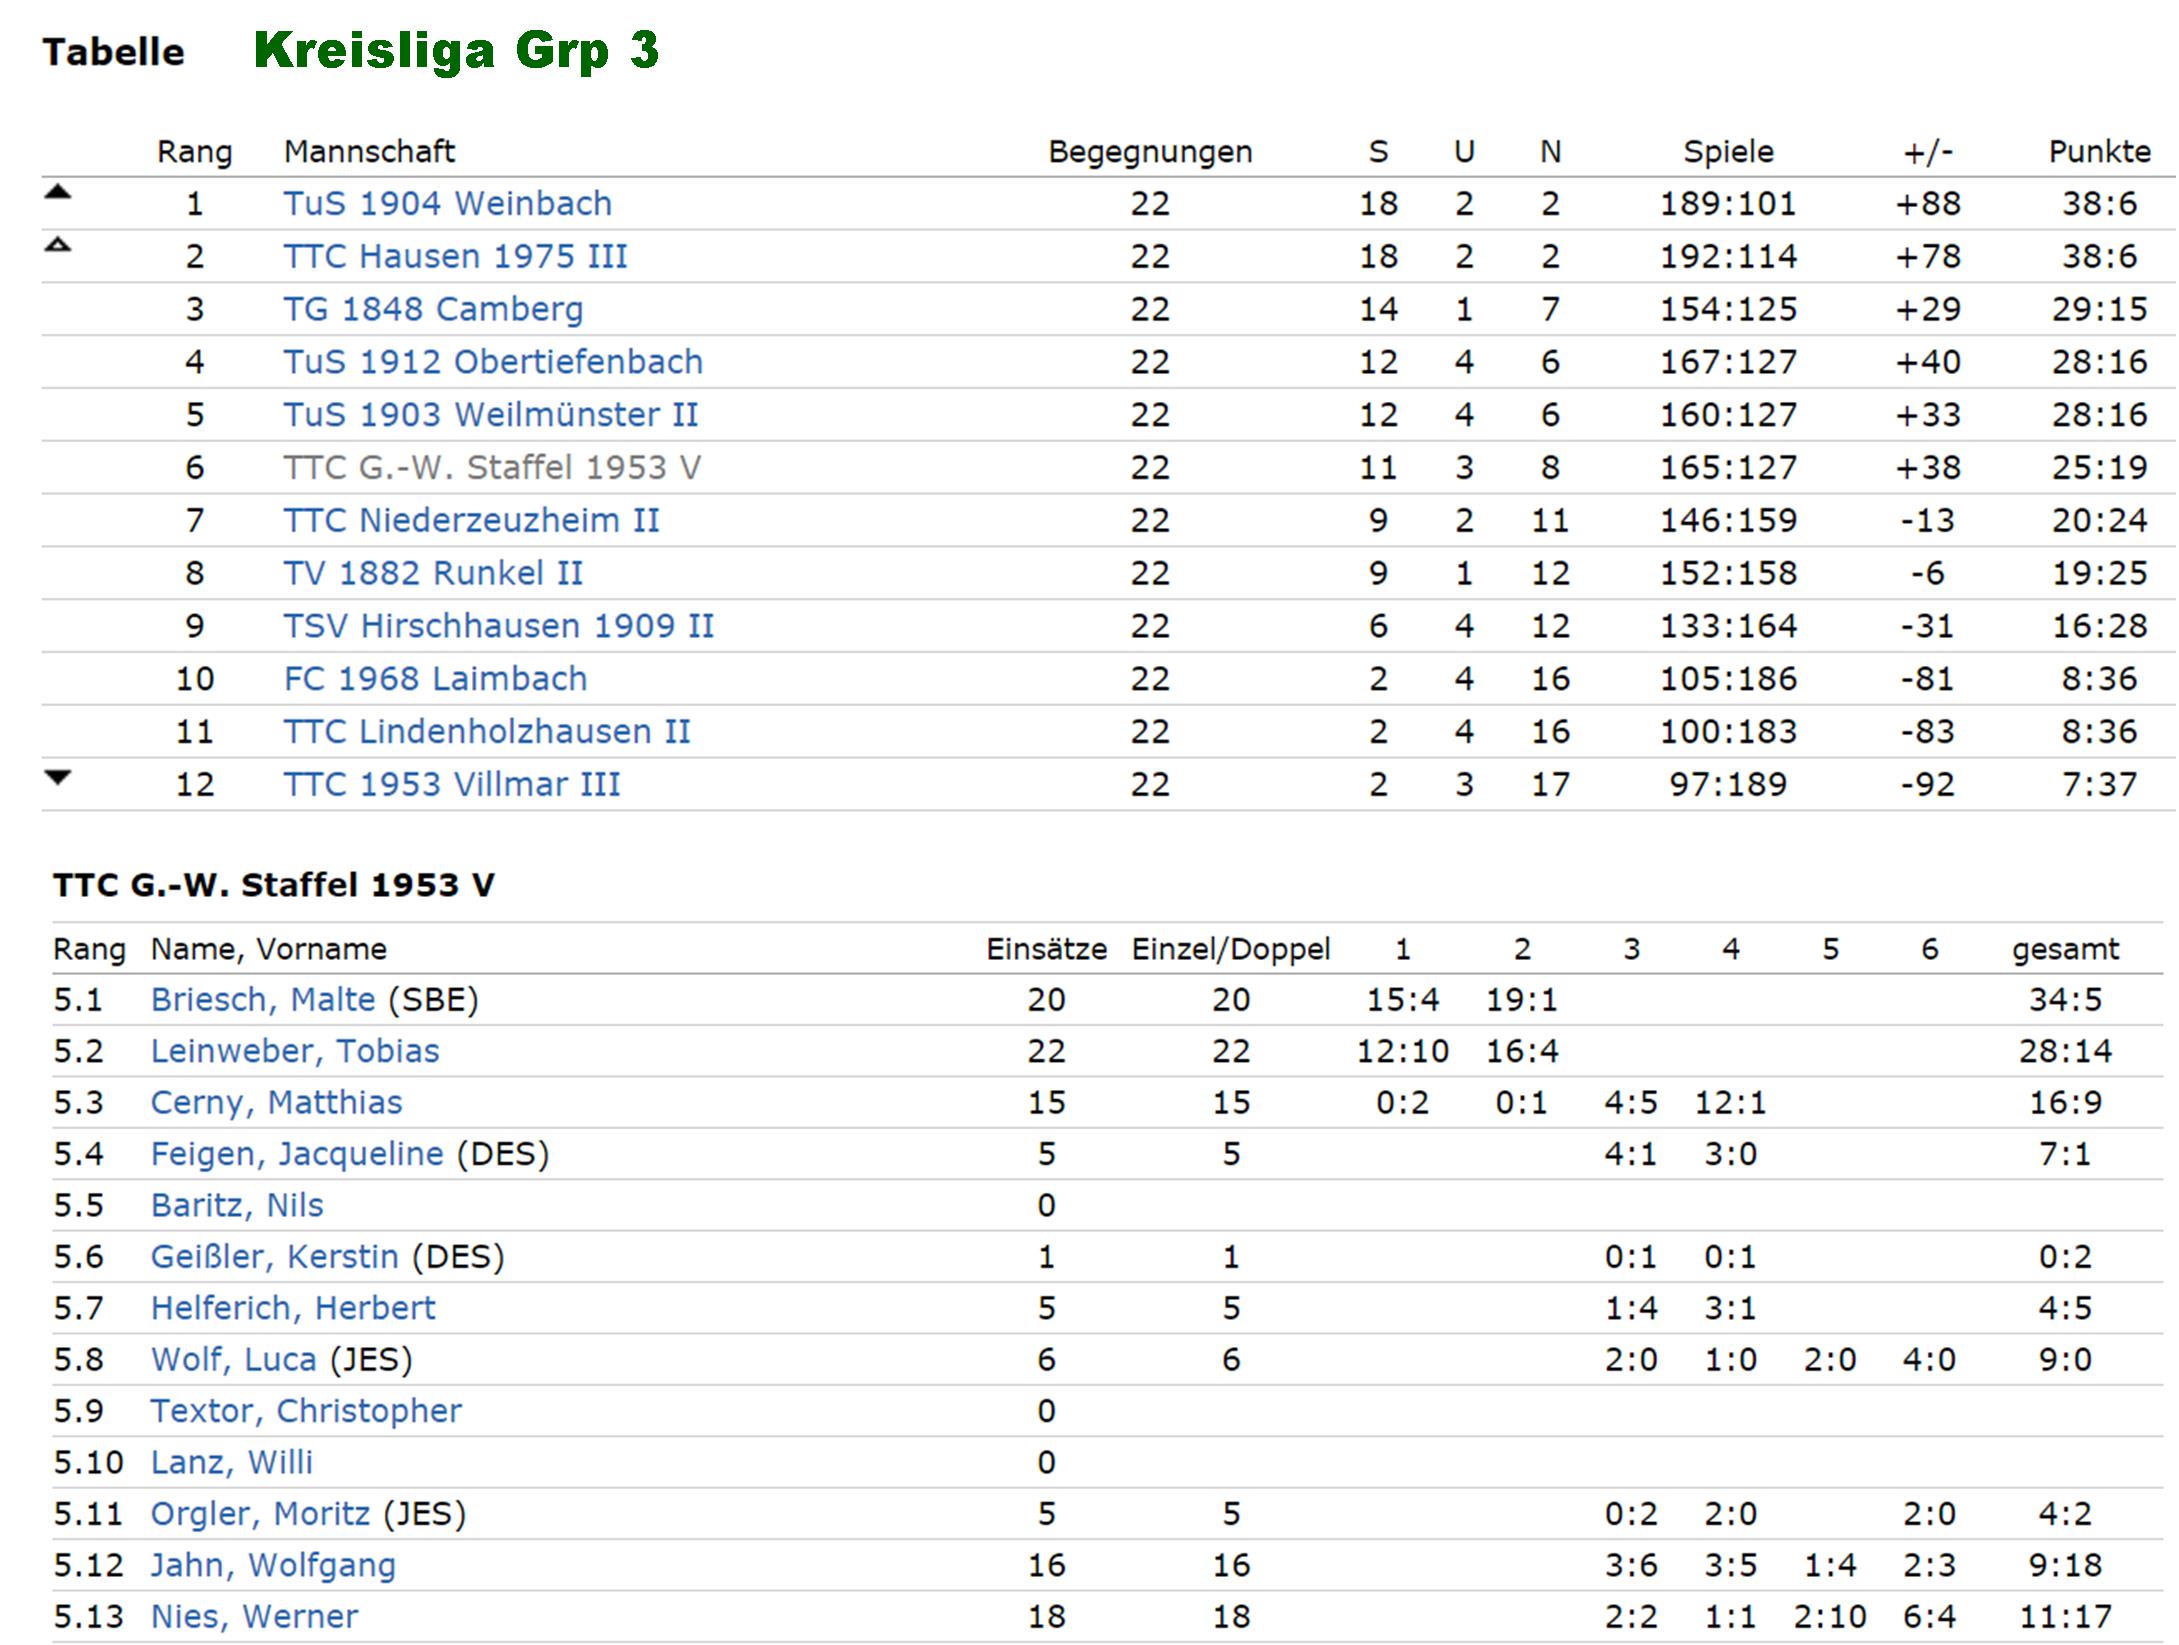2179x1645 pixels.
Task: Click the Begegnungen column header
Action: (1150, 152)
